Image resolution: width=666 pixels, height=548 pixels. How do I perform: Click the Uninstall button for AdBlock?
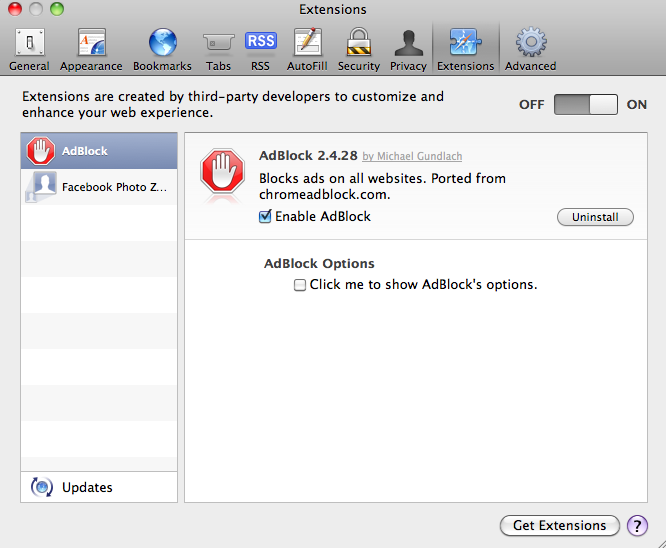pyautogui.click(x=595, y=217)
